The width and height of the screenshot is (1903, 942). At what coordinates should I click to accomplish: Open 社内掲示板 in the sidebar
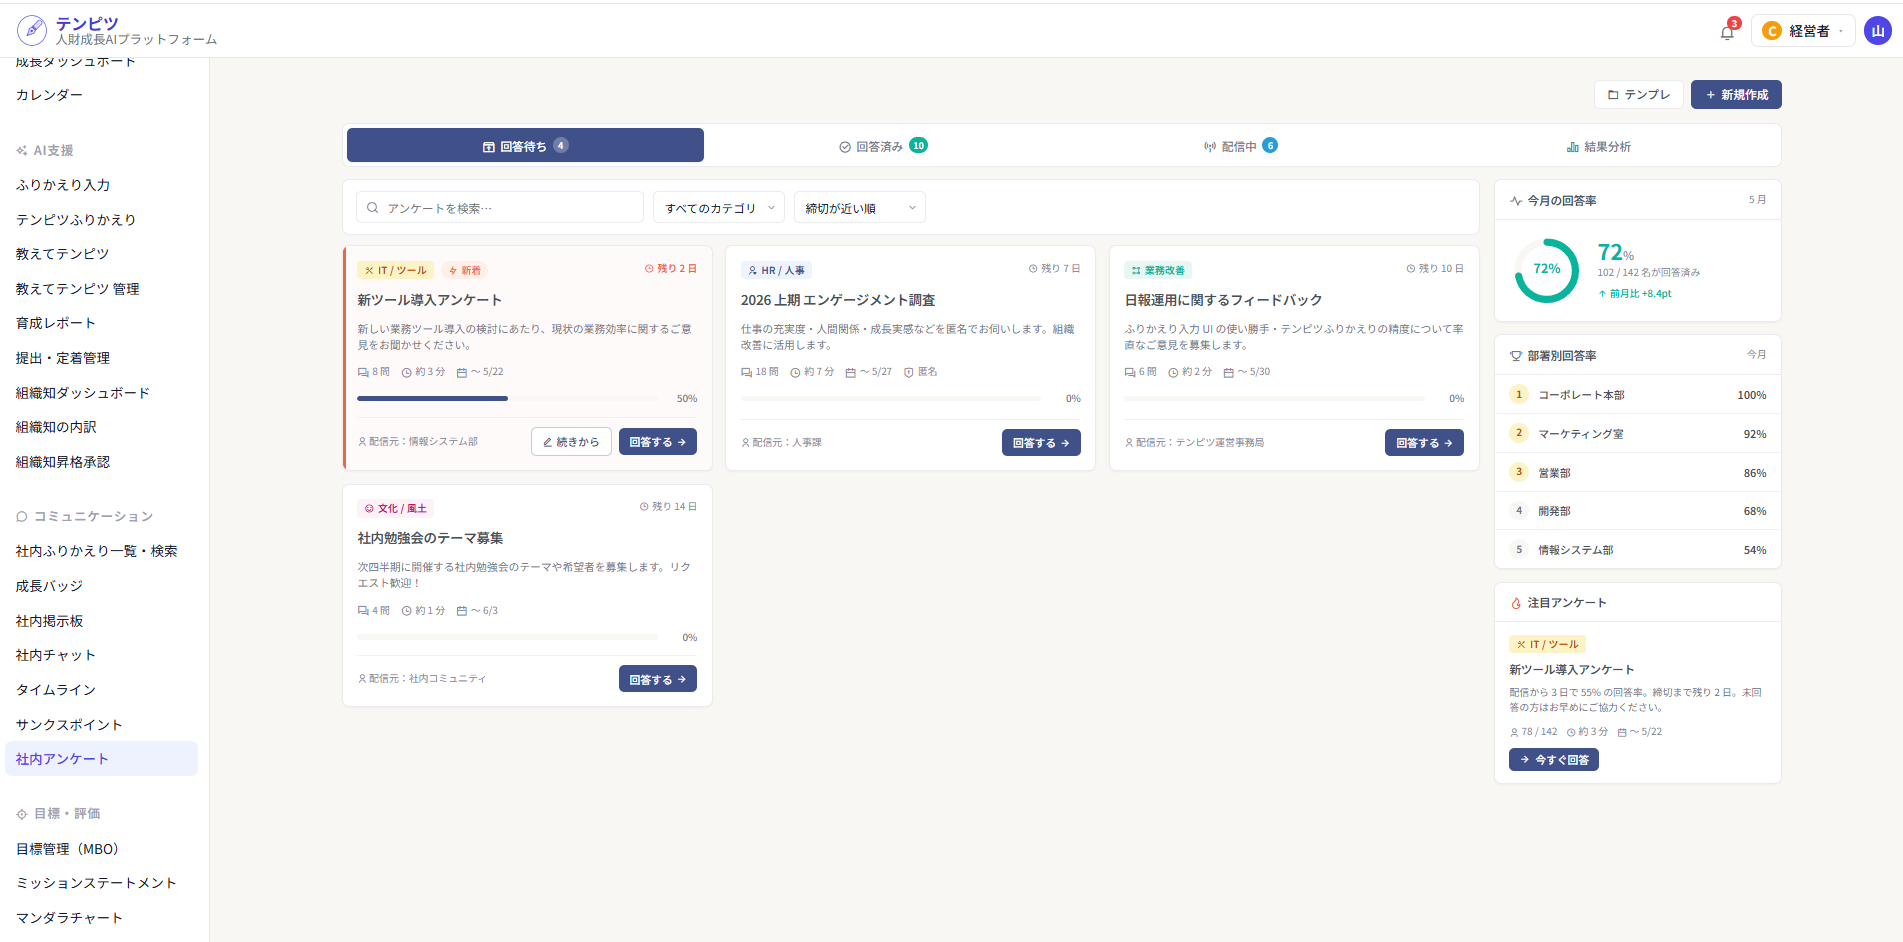(50, 621)
